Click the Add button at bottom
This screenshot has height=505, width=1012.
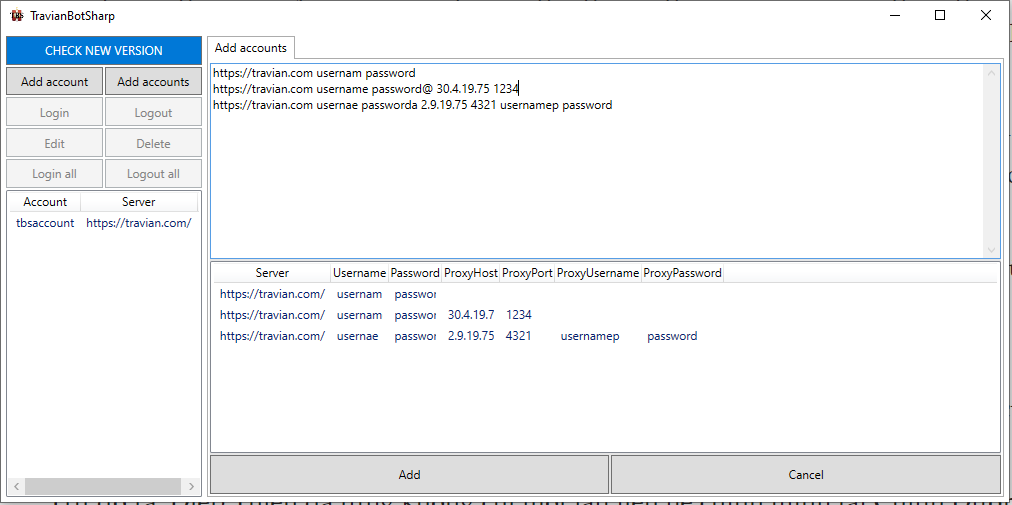[x=409, y=475]
